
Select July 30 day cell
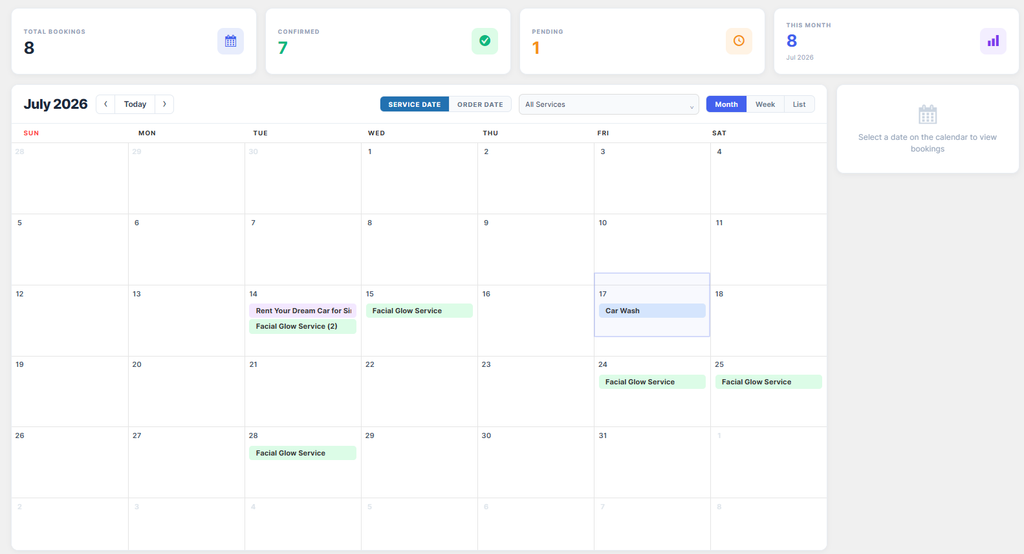pyautogui.click(x=536, y=463)
